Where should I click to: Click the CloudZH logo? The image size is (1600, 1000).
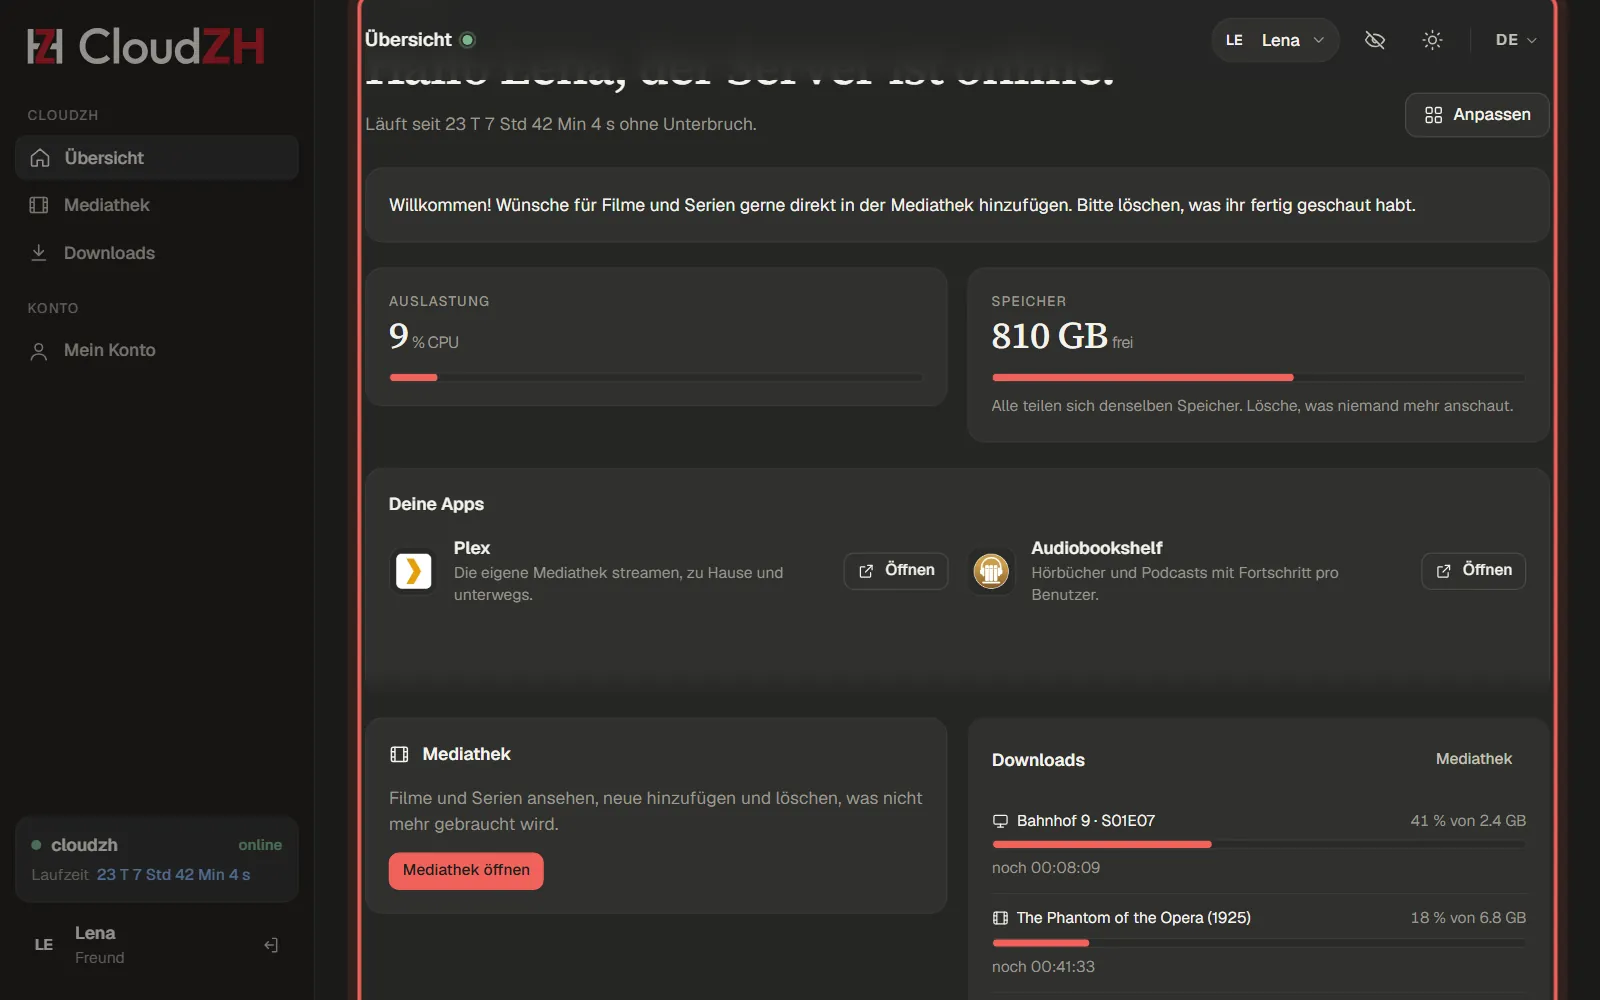[146, 46]
